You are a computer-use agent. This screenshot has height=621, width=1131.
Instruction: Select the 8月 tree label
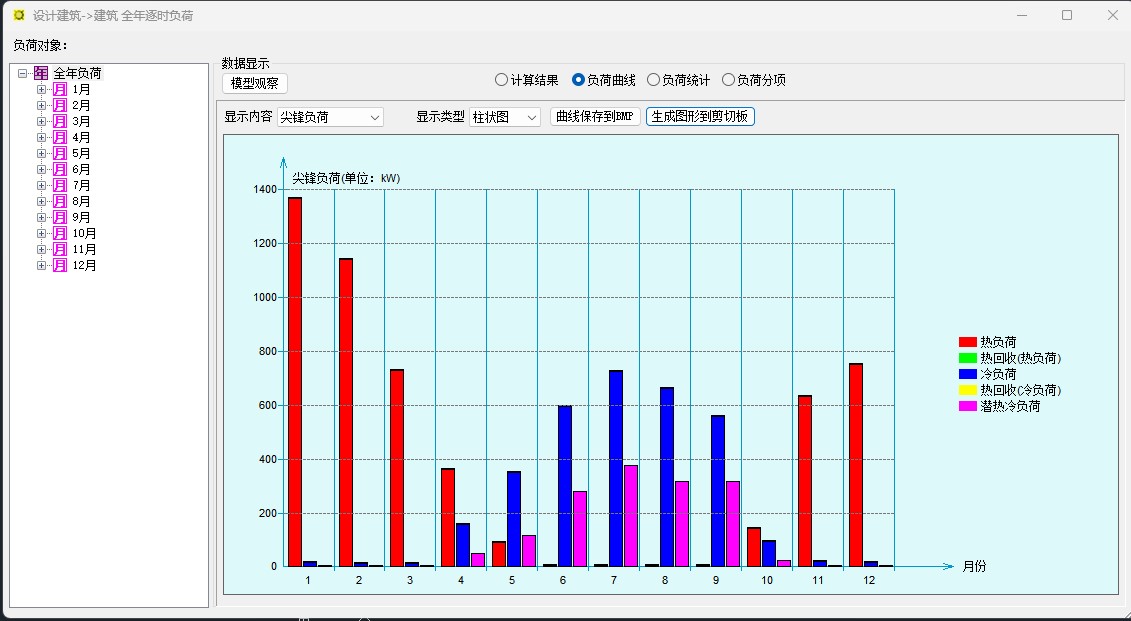click(82, 201)
